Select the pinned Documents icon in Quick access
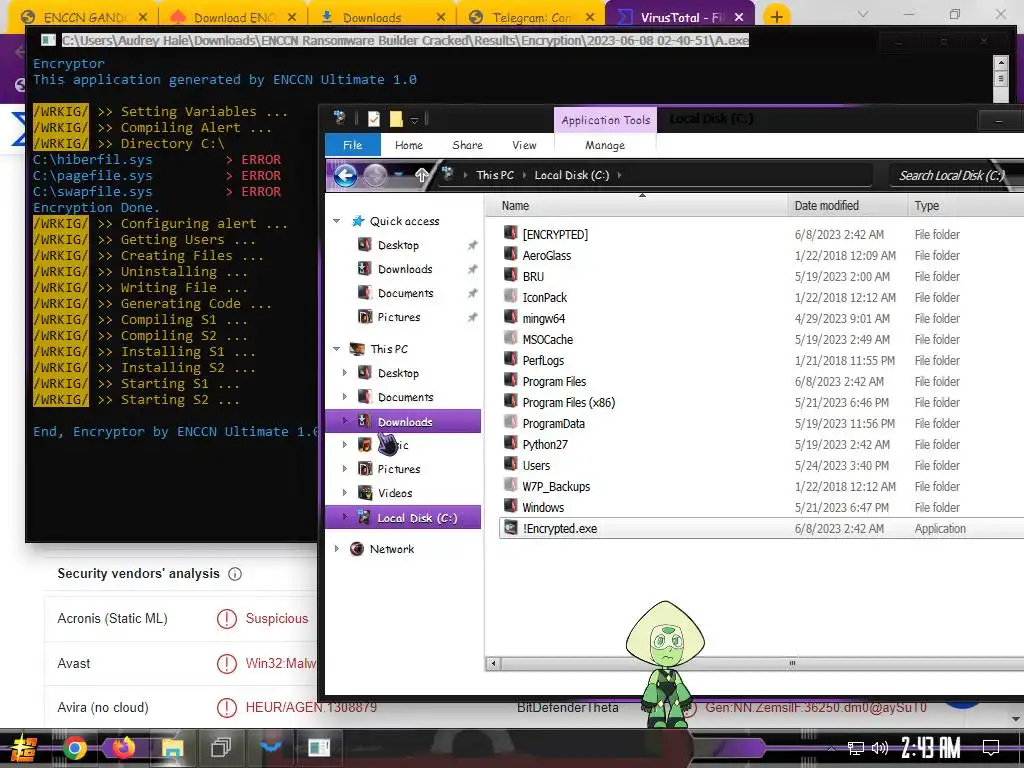This screenshot has width=1024, height=768. click(365, 293)
